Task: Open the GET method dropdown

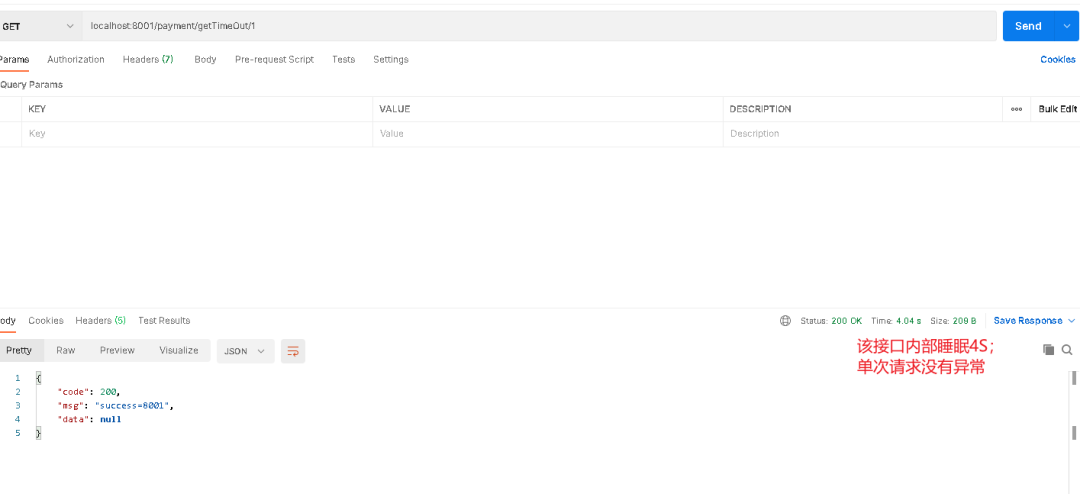Action: pyautogui.click(x=40, y=26)
